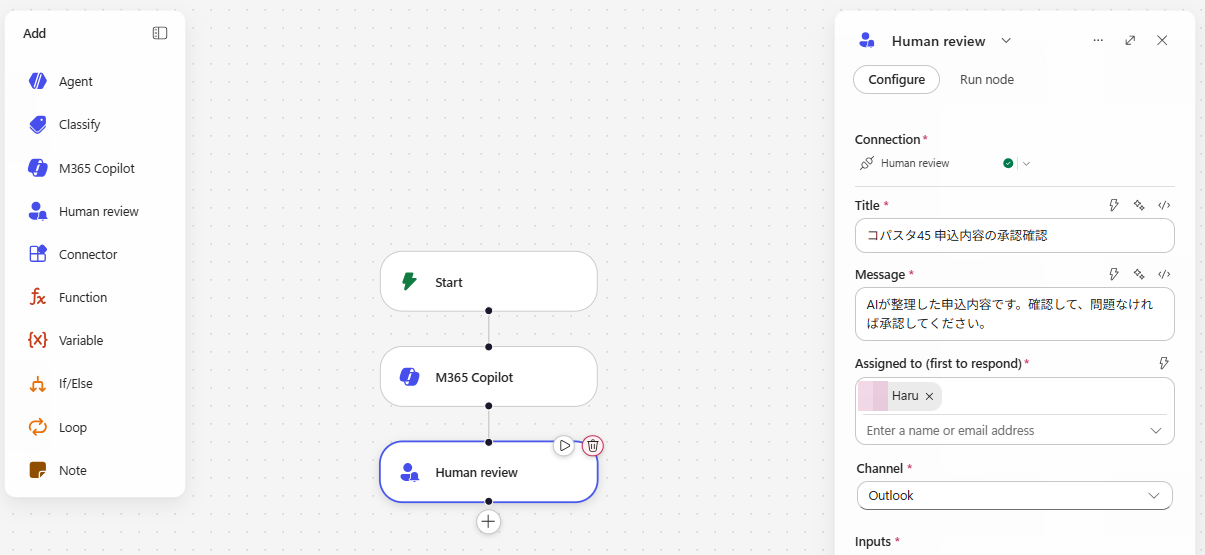Click the Haru assignee chip

coord(900,396)
